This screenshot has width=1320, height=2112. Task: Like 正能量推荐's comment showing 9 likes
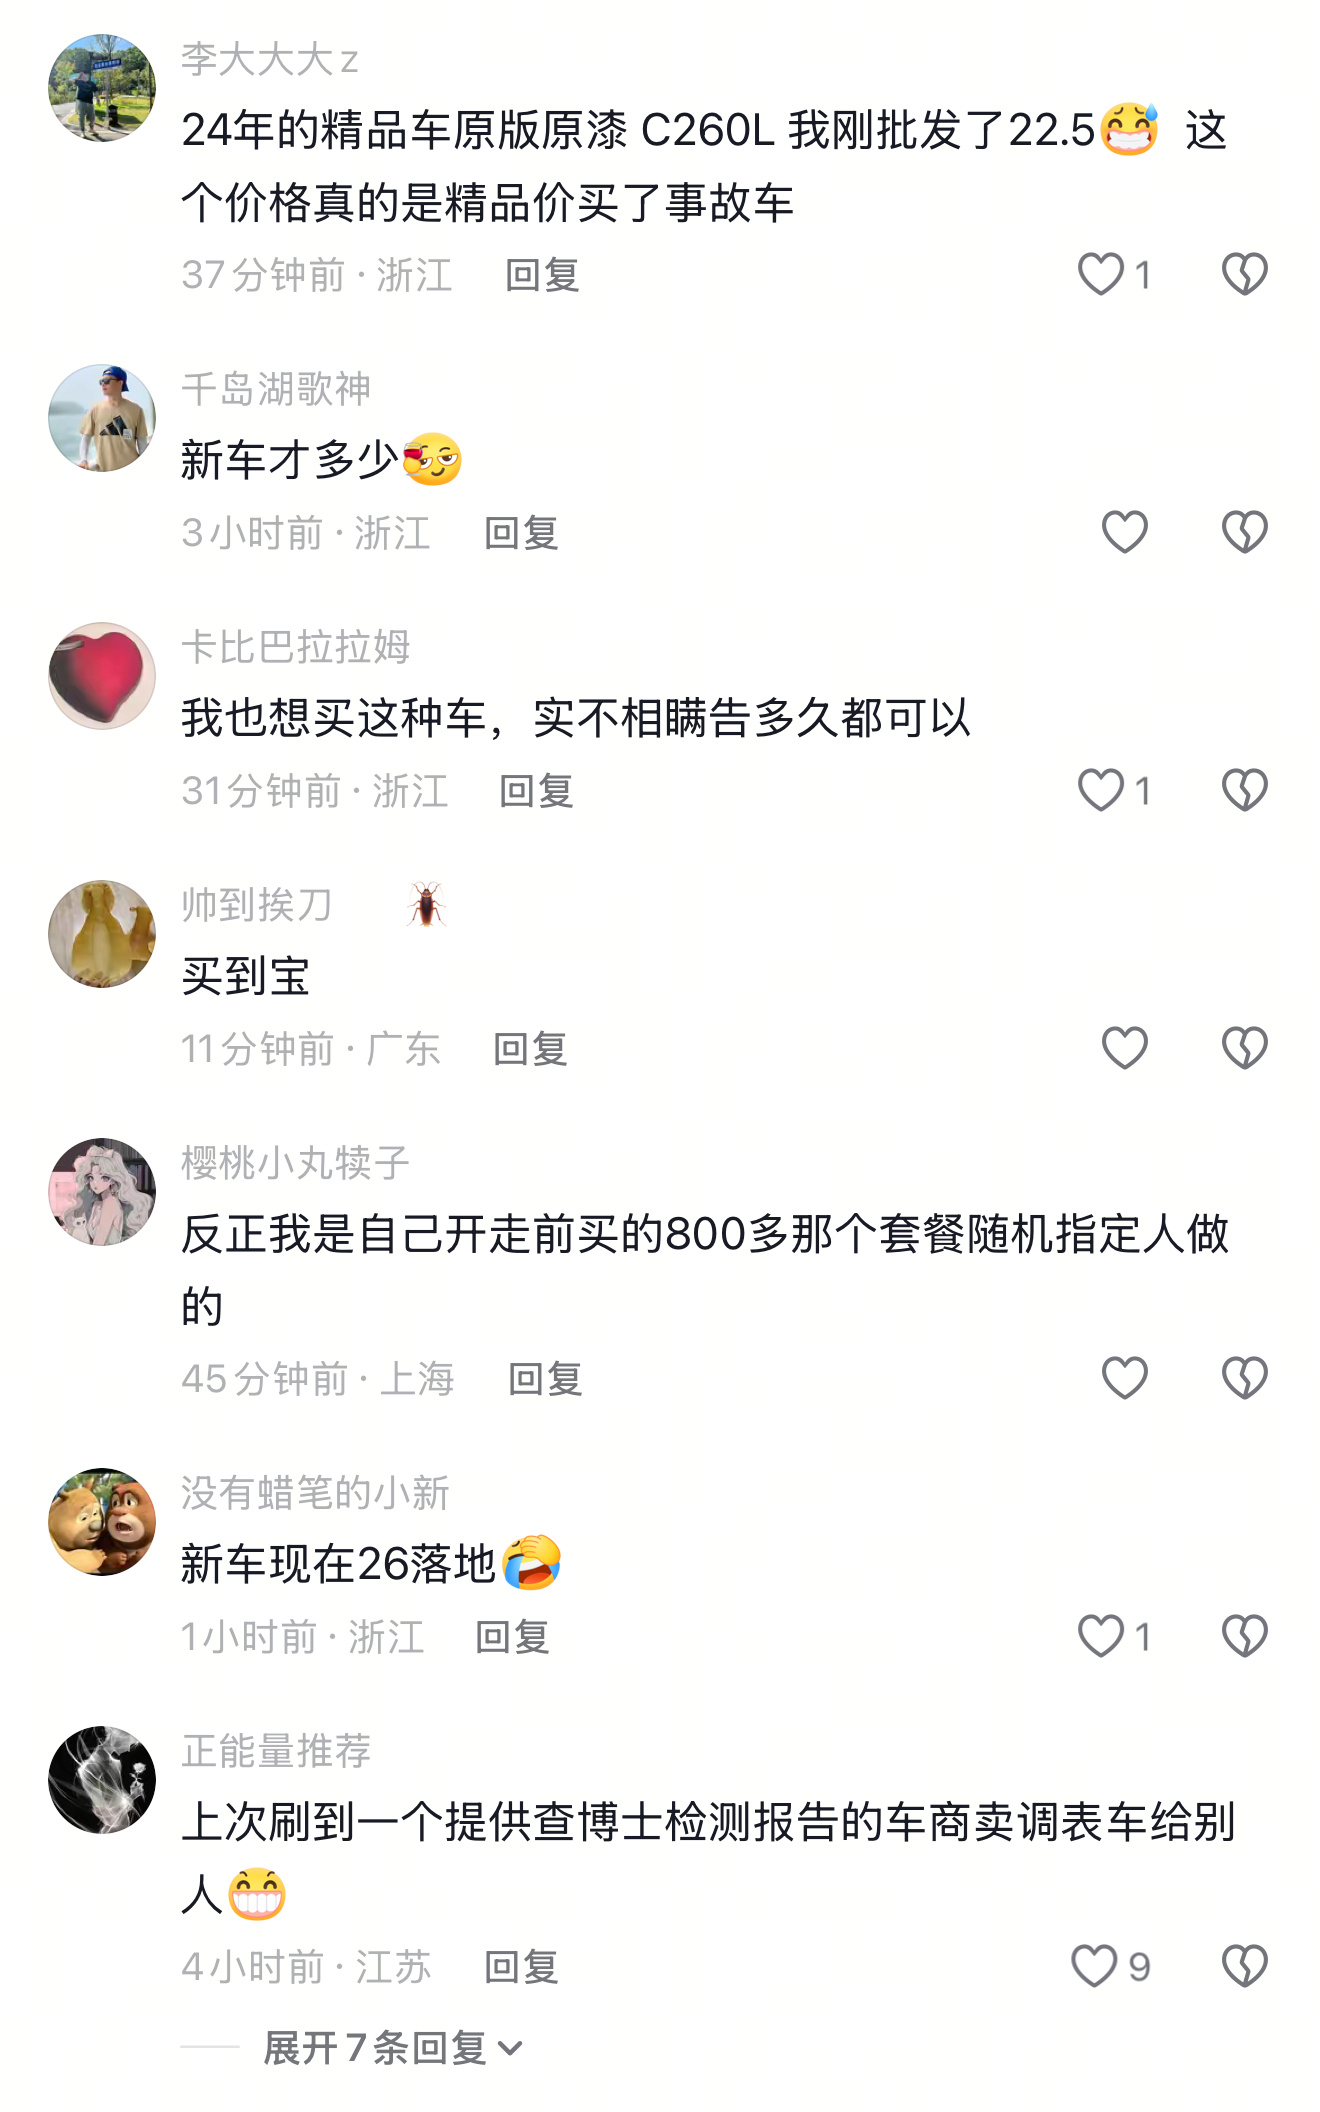1093,1966
